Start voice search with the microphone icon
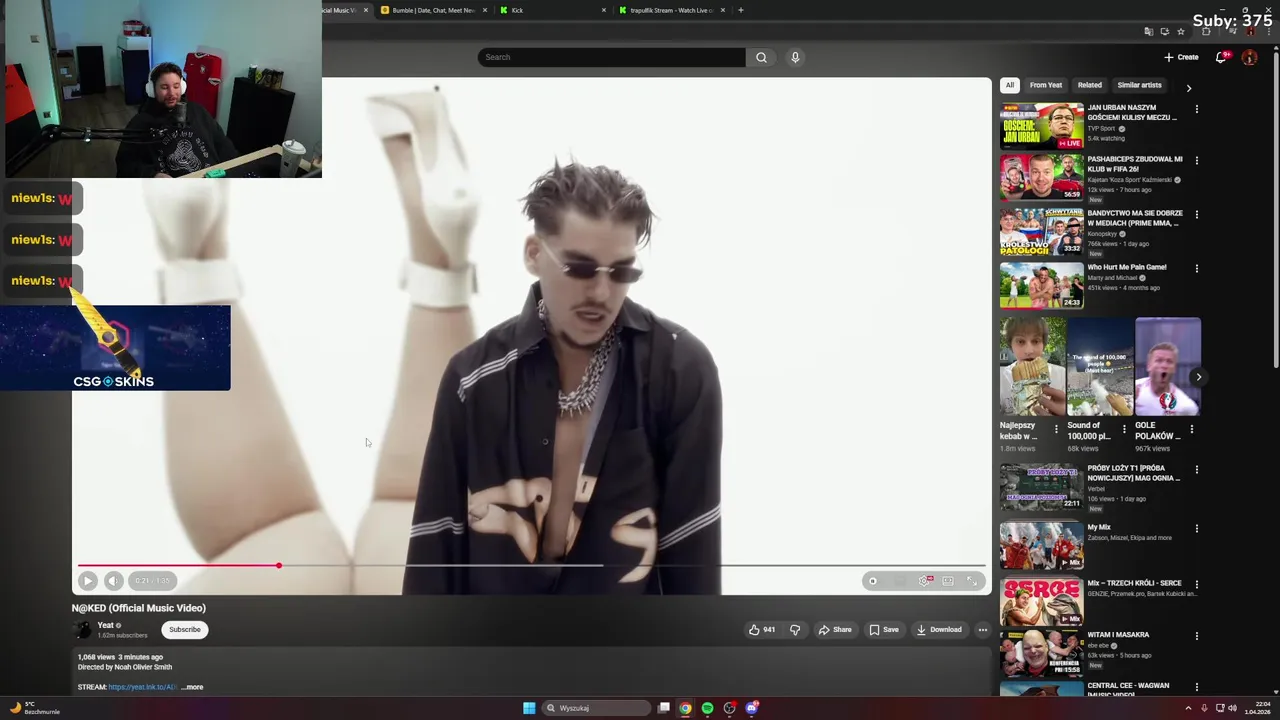The image size is (1280, 720). coord(795,57)
